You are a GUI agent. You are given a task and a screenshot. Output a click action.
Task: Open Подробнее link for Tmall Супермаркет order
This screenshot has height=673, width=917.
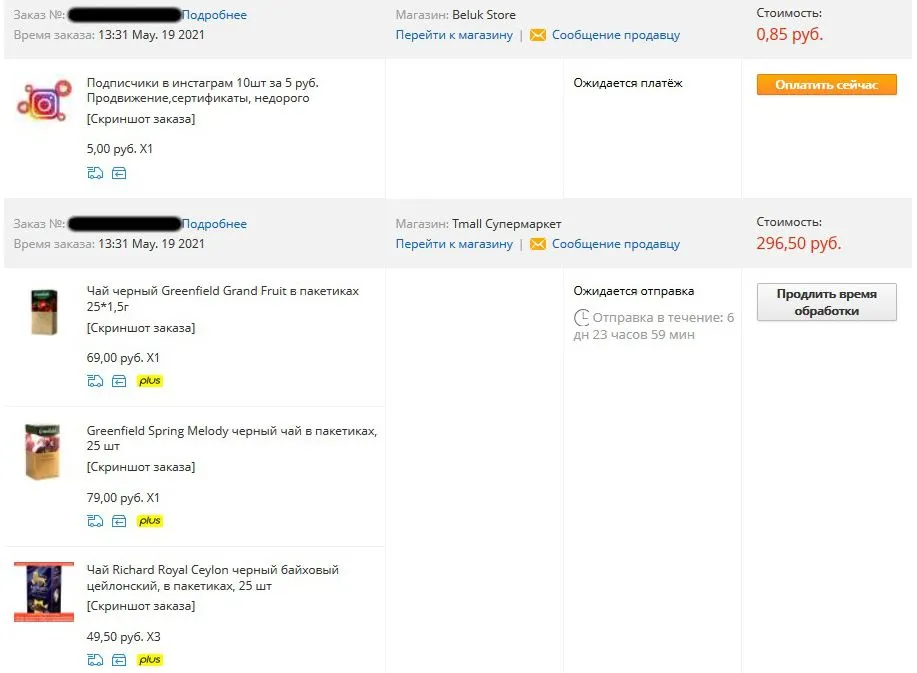click(214, 224)
